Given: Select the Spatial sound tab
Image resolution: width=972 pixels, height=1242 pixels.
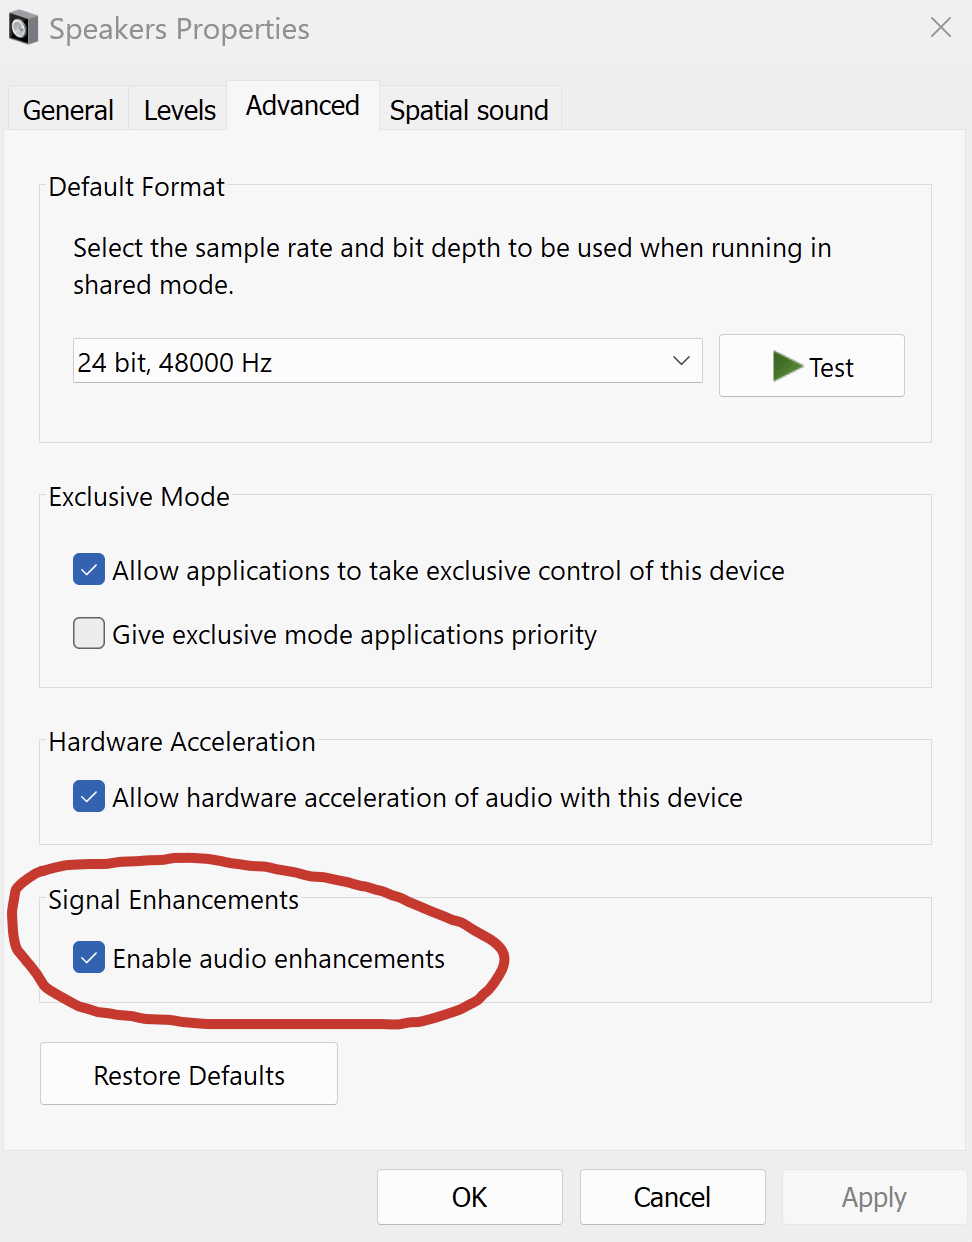Looking at the screenshot, I should click(x=469, y=110).
